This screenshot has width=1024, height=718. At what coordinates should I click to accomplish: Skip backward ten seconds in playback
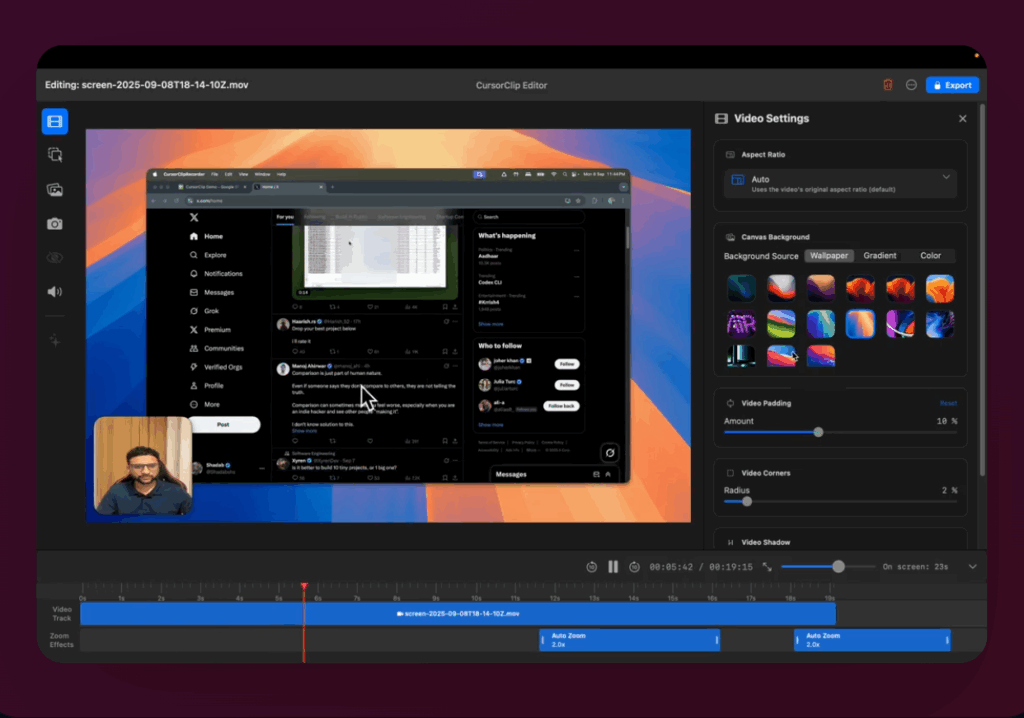click(x=591, y=566)
